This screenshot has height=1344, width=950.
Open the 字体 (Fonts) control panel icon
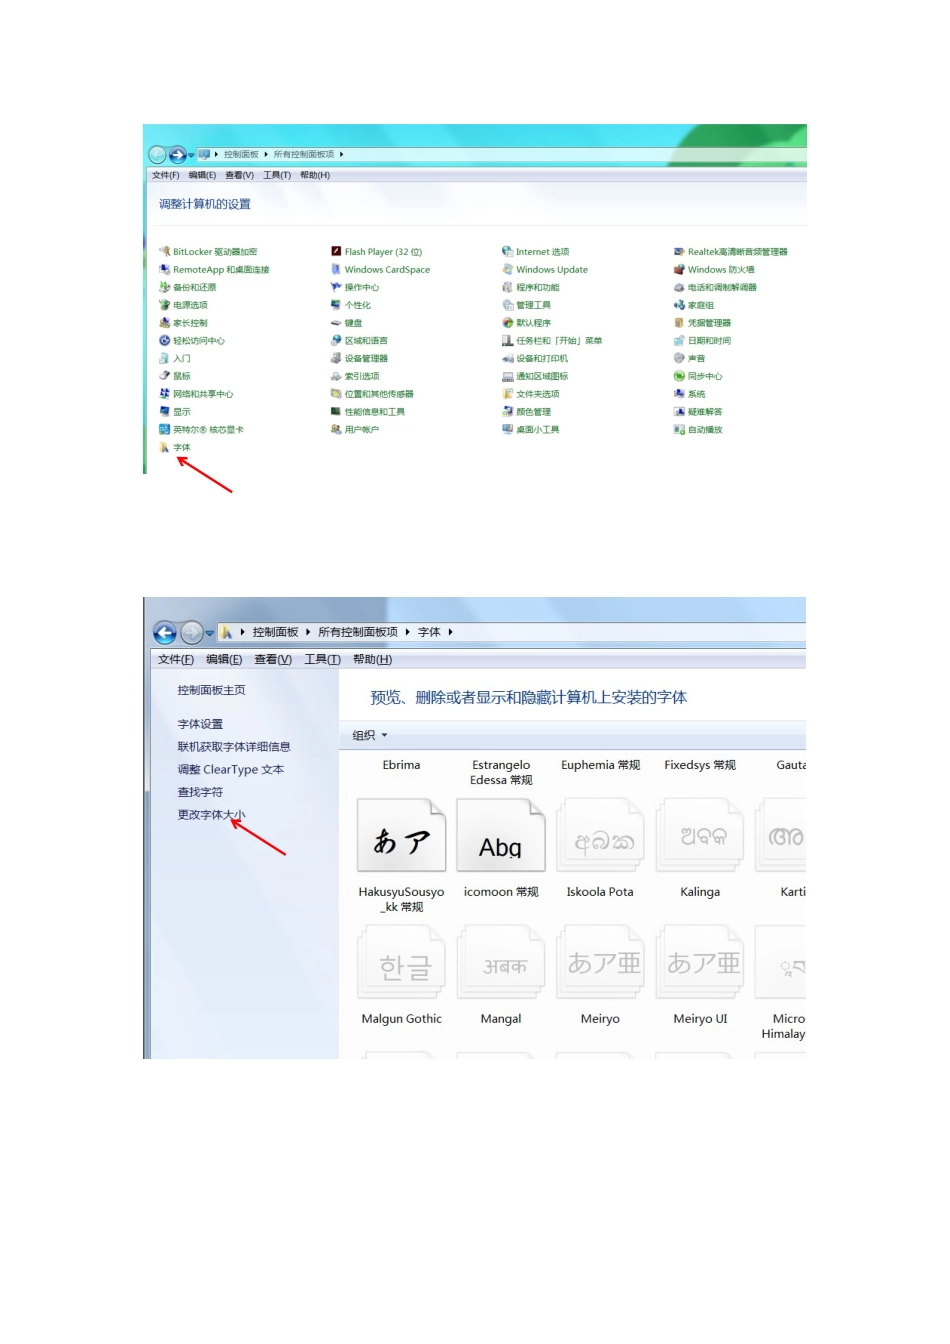[x=165, y=448]
